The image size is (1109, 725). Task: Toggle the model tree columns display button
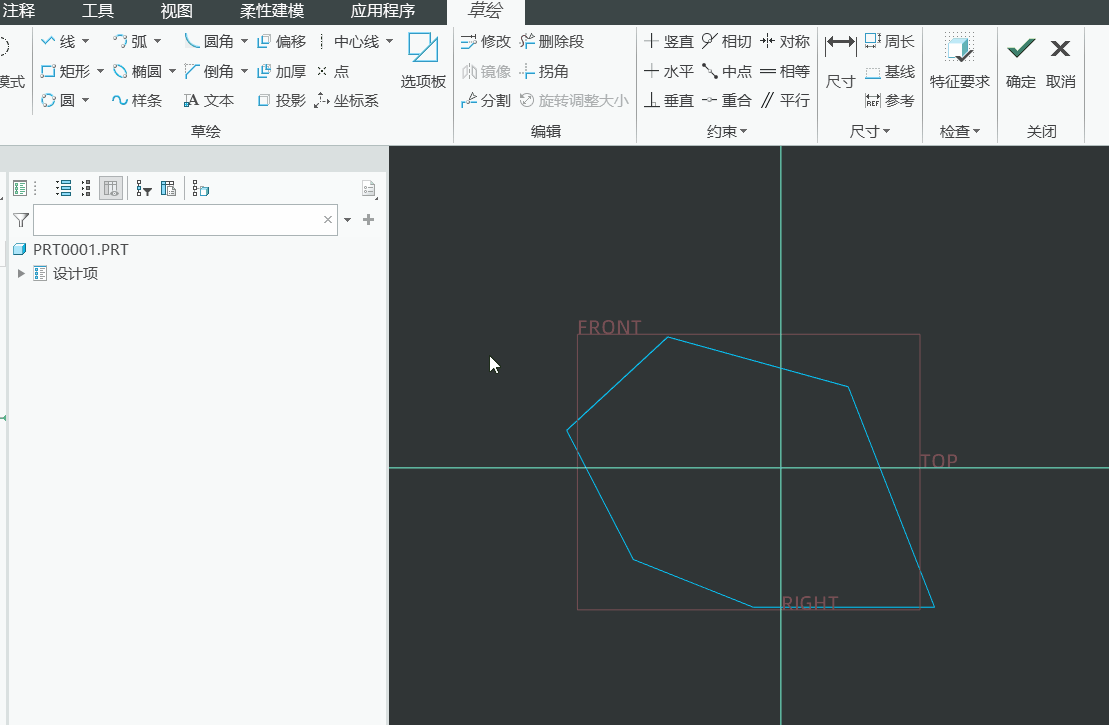[x=110, y=188]
